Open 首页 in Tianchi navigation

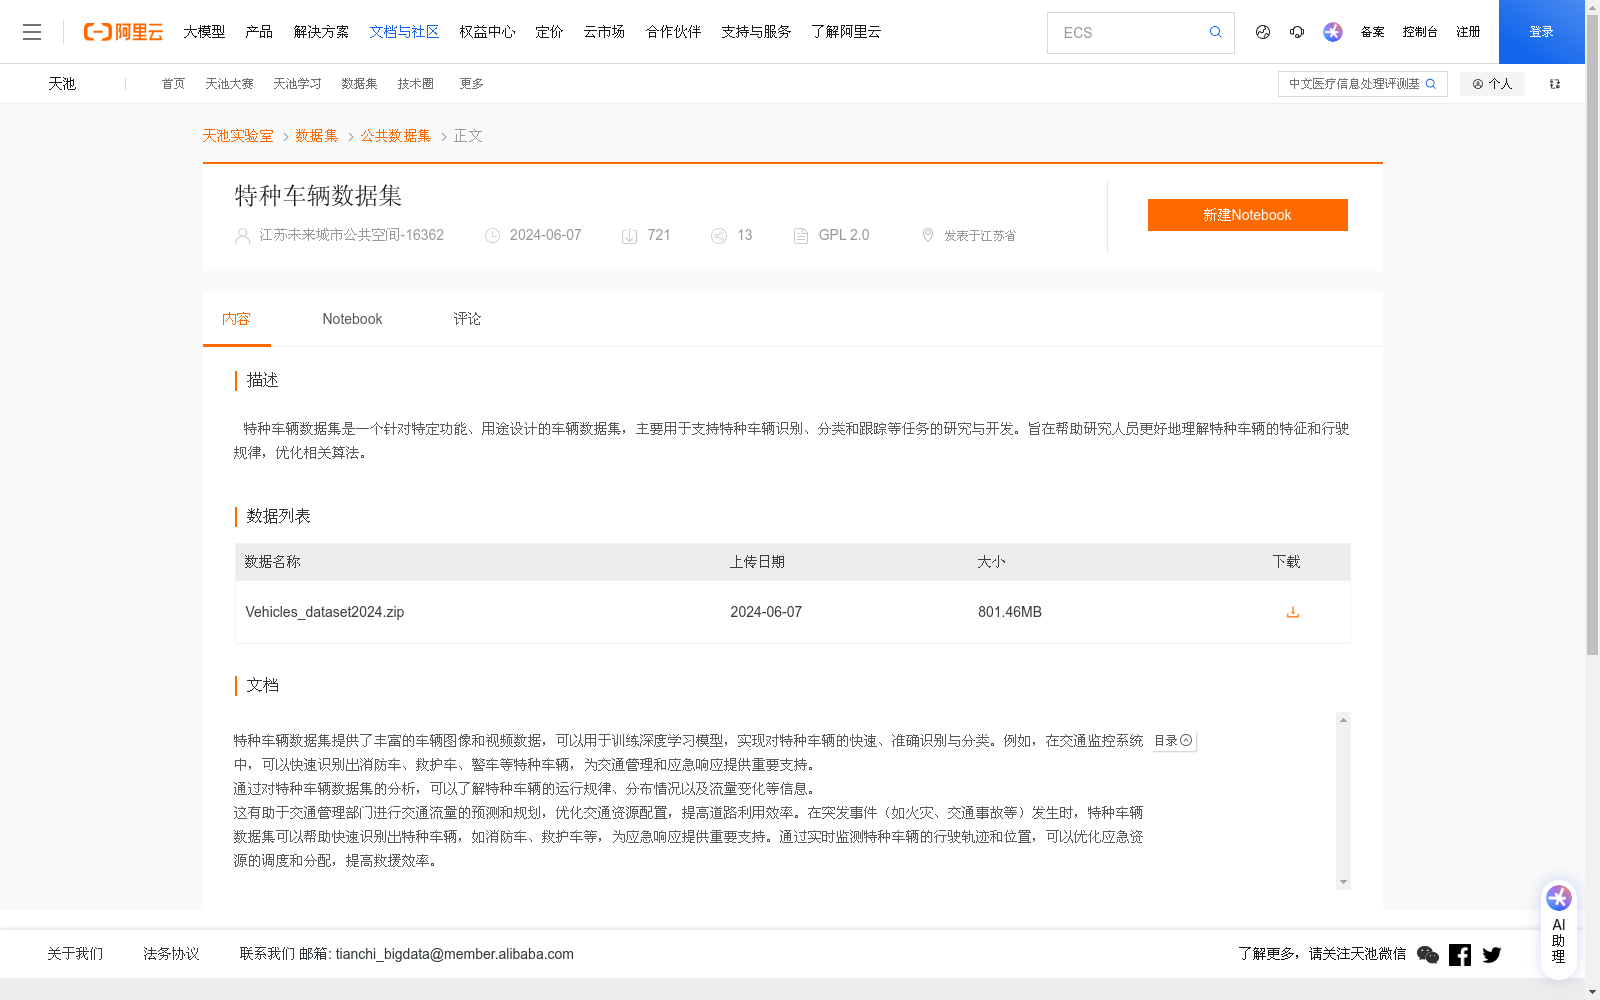click(173, 84)
